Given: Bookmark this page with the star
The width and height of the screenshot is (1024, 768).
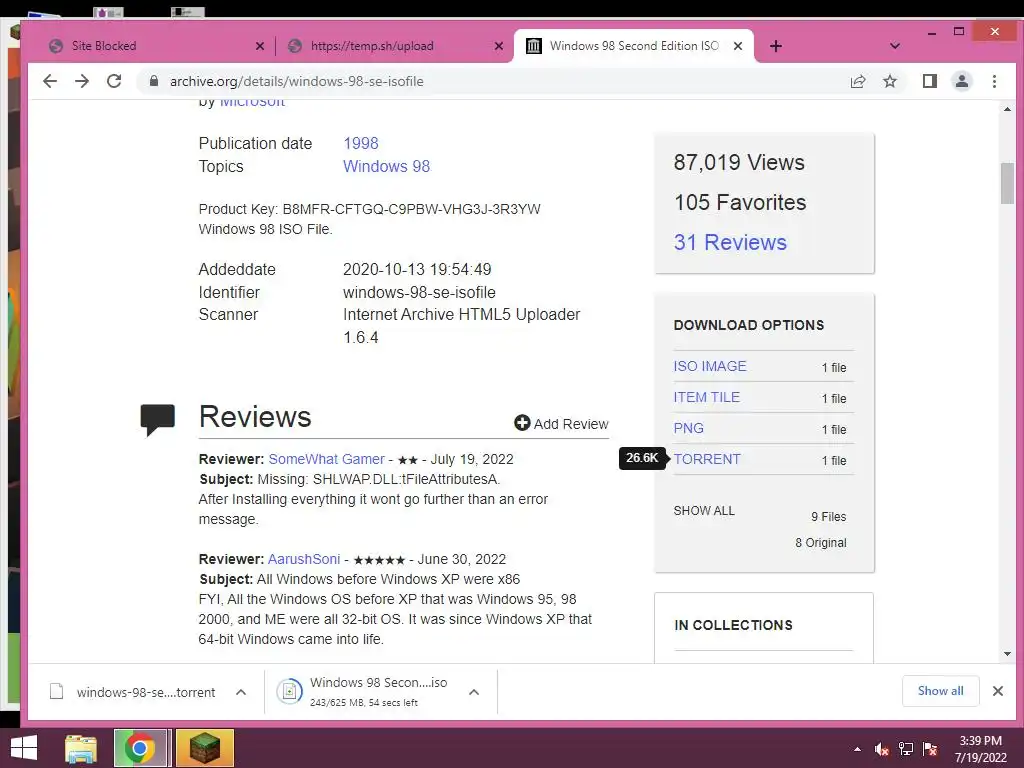Looking at the screenshot, I should [x=889, y=81].
